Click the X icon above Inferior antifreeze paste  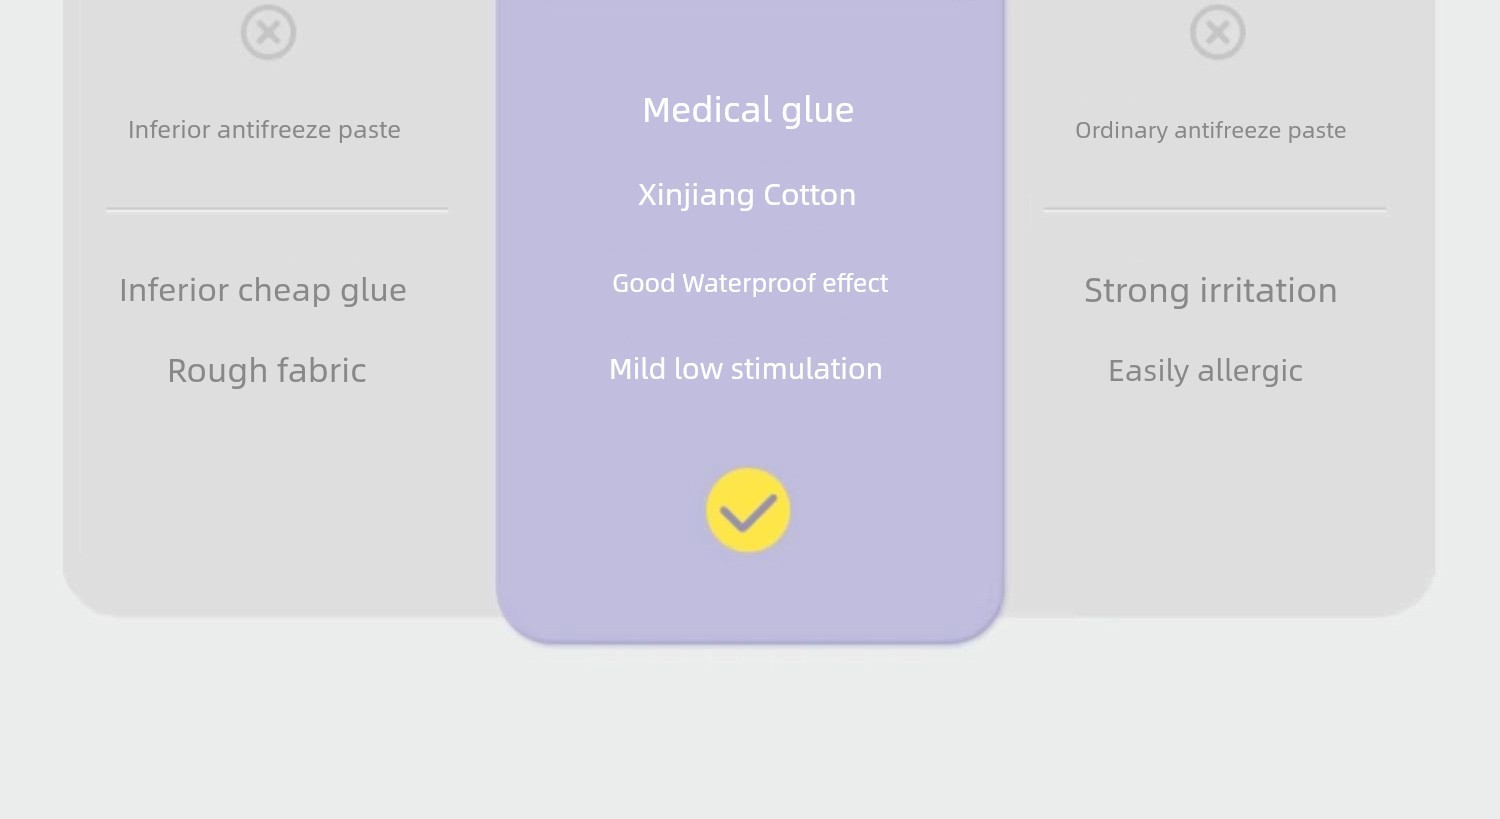(x=268, y=32)
